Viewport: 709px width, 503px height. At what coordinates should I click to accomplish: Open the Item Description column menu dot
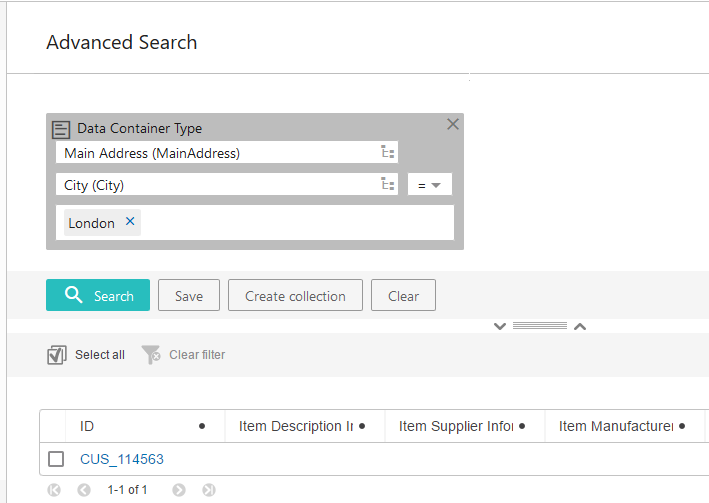pos(362,426)
